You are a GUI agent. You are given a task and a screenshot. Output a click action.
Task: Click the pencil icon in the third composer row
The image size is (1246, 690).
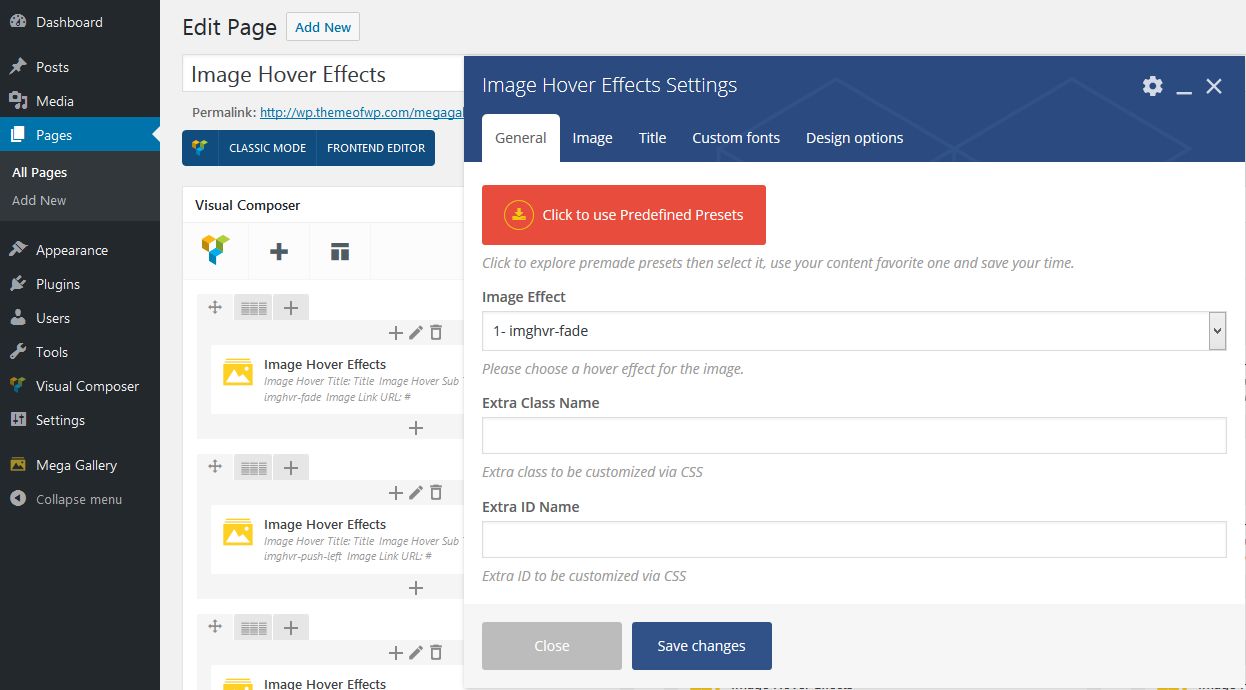(x=416, y=653)
